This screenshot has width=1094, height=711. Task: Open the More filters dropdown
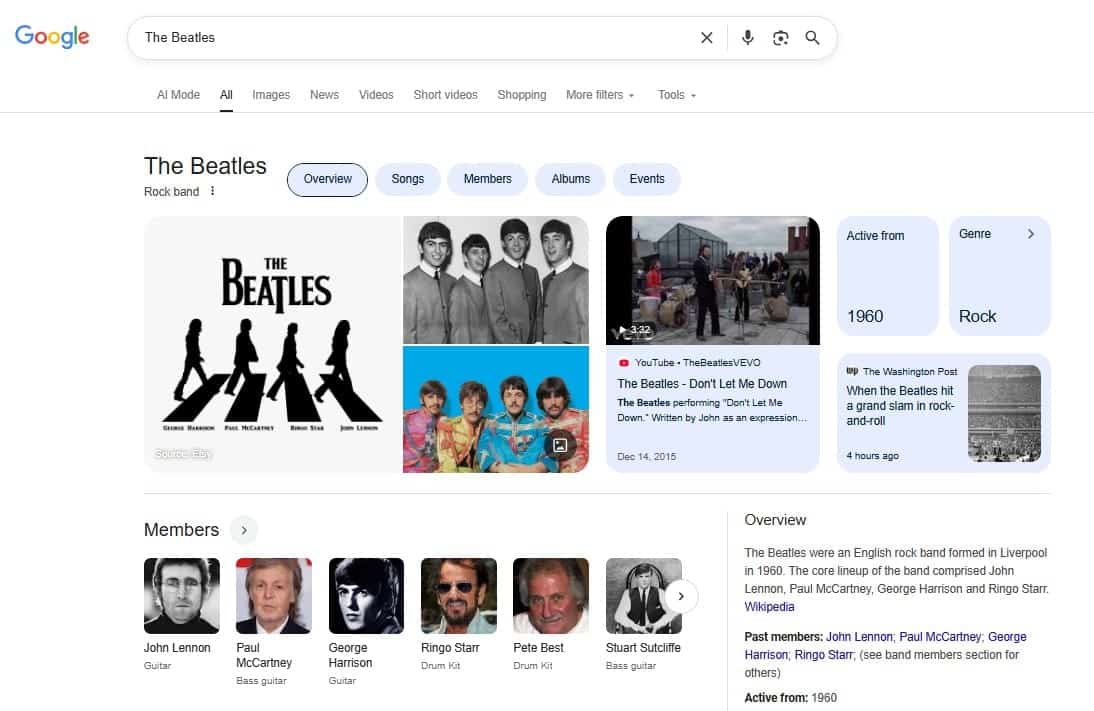599,94
